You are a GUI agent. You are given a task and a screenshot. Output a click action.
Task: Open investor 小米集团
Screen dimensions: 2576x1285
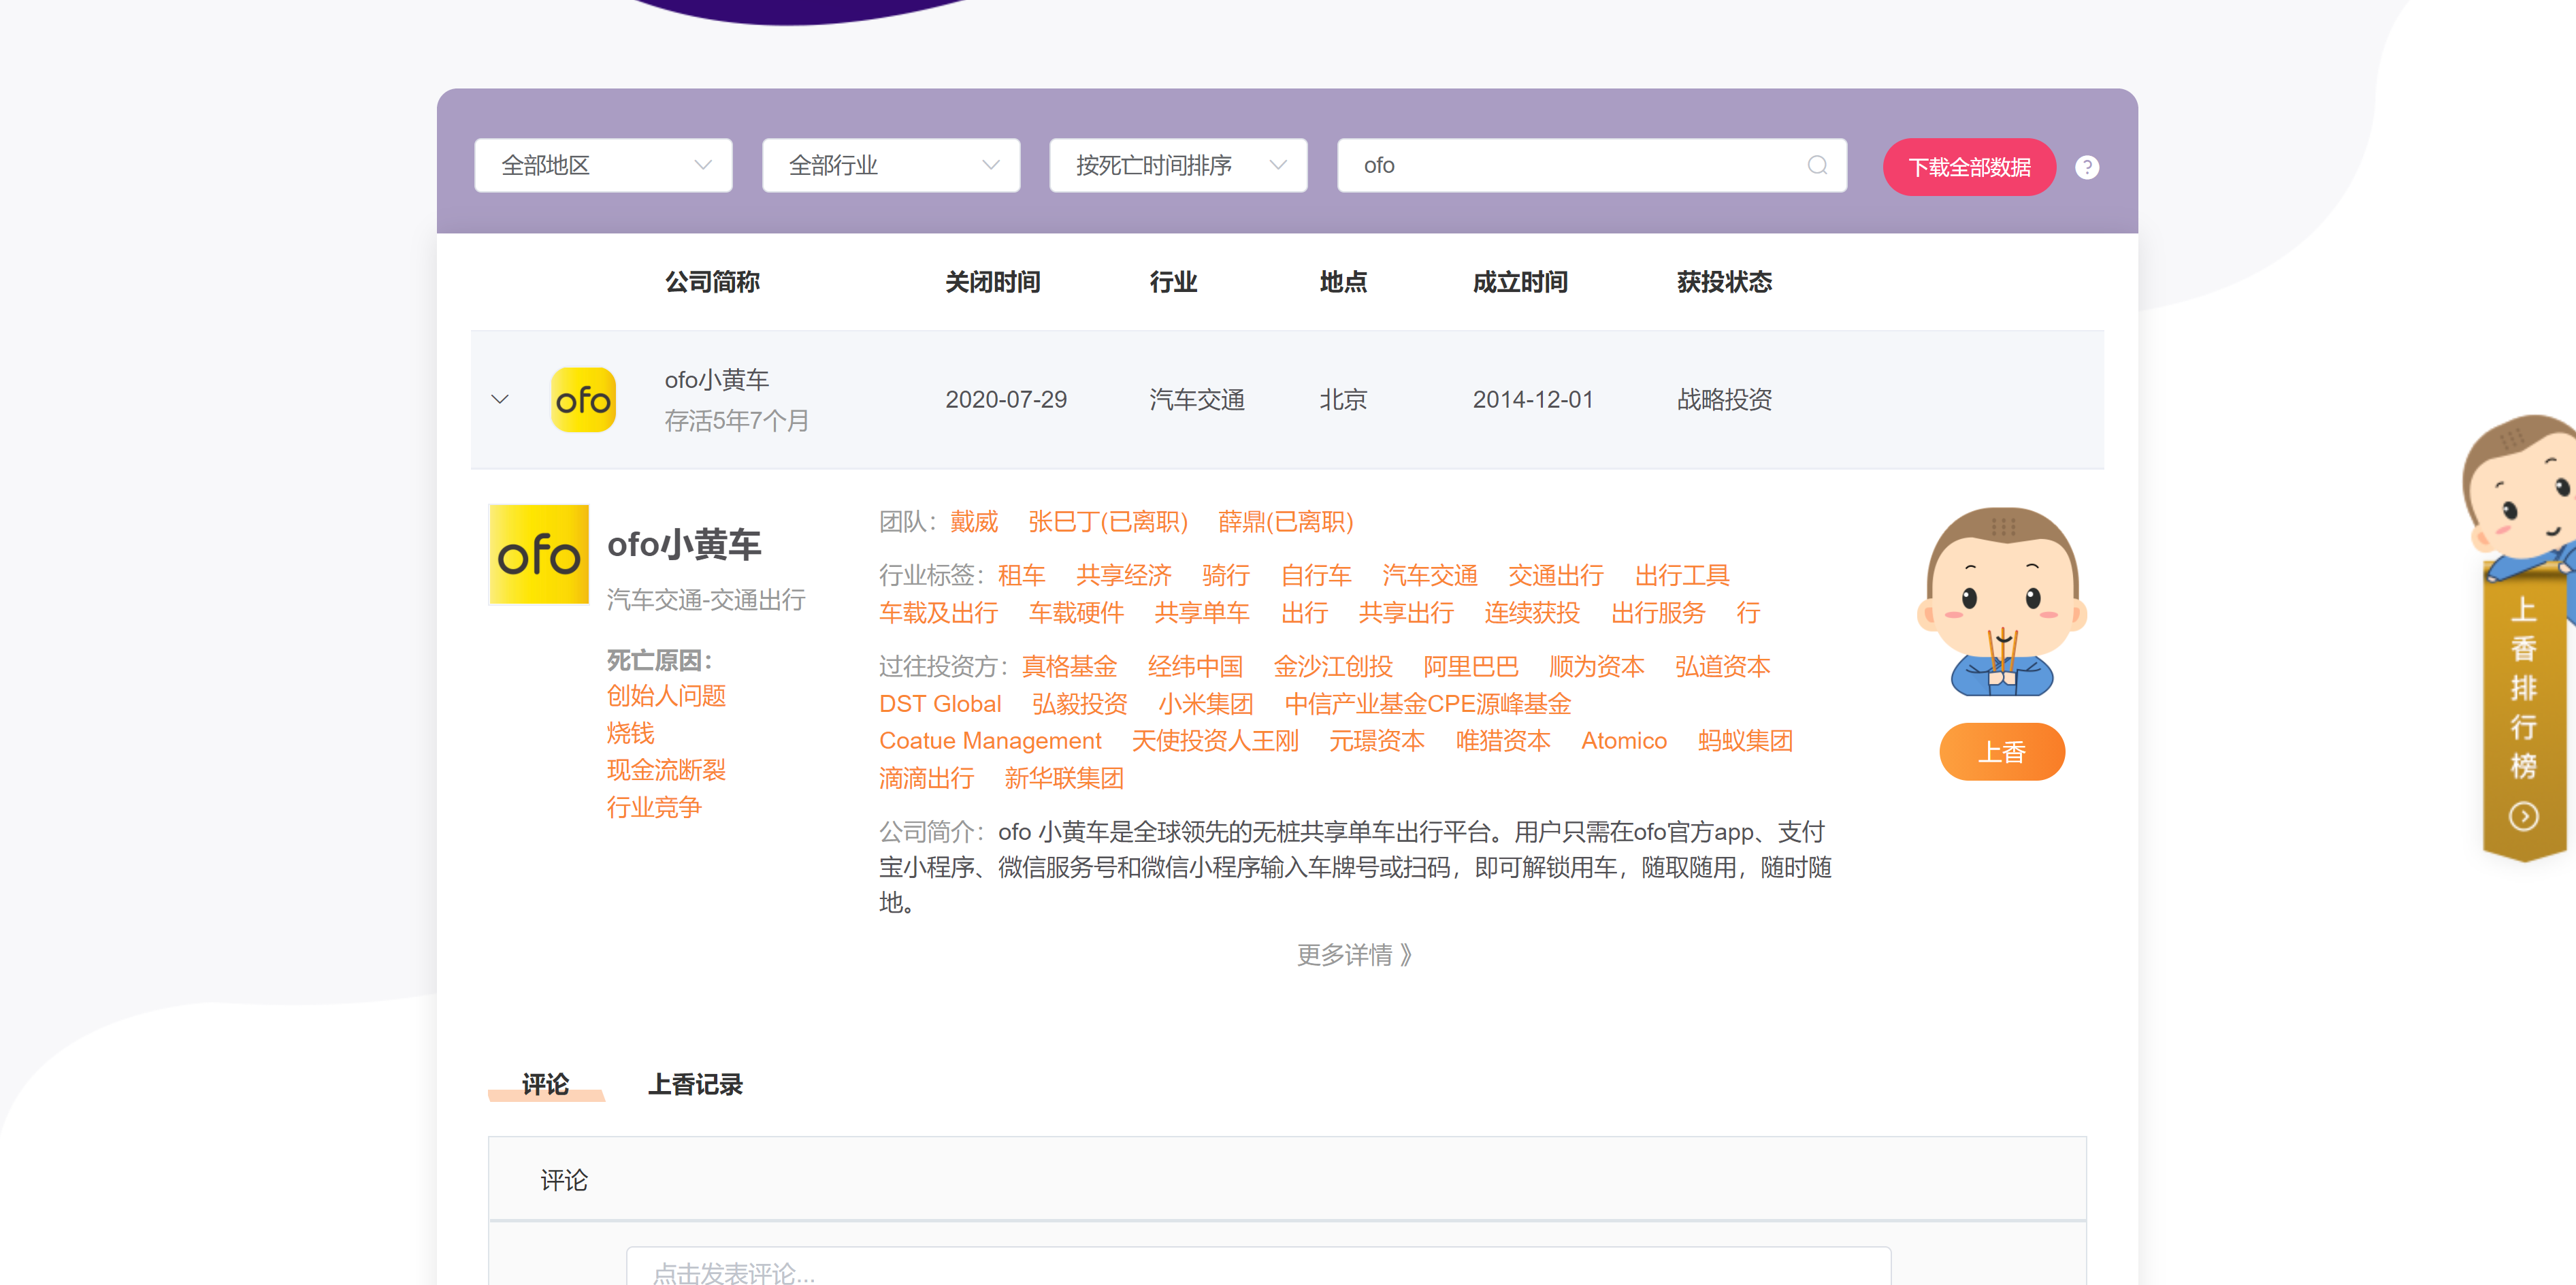(x=1206, y=704)
